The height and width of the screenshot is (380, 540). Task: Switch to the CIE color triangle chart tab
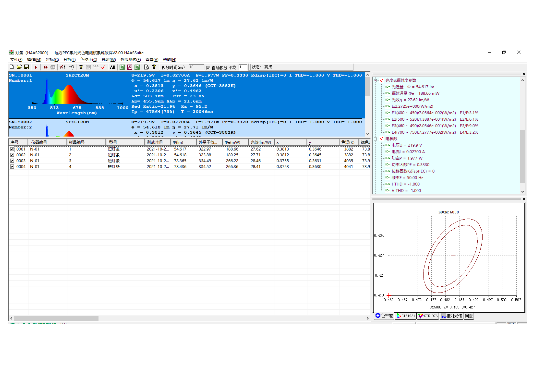(405, 316)
